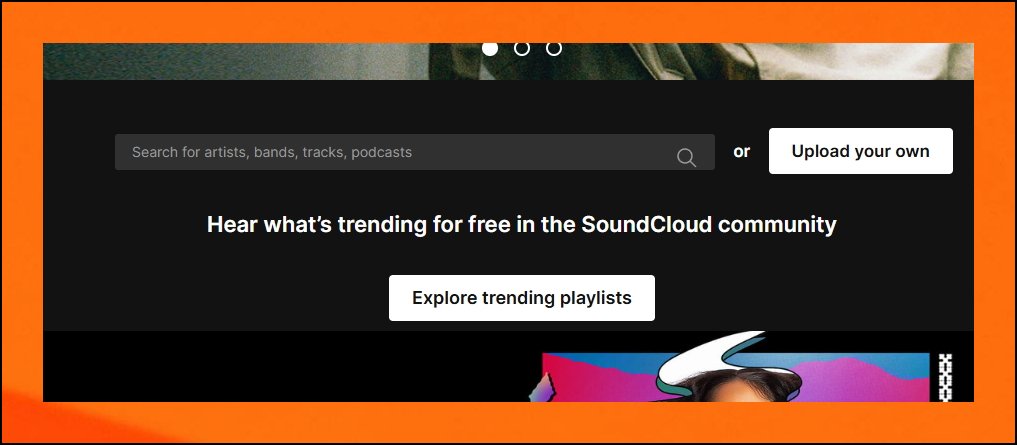Focus the search for artists, bands field
Viewport: 1017px width, 445px height.
point(414,152)
